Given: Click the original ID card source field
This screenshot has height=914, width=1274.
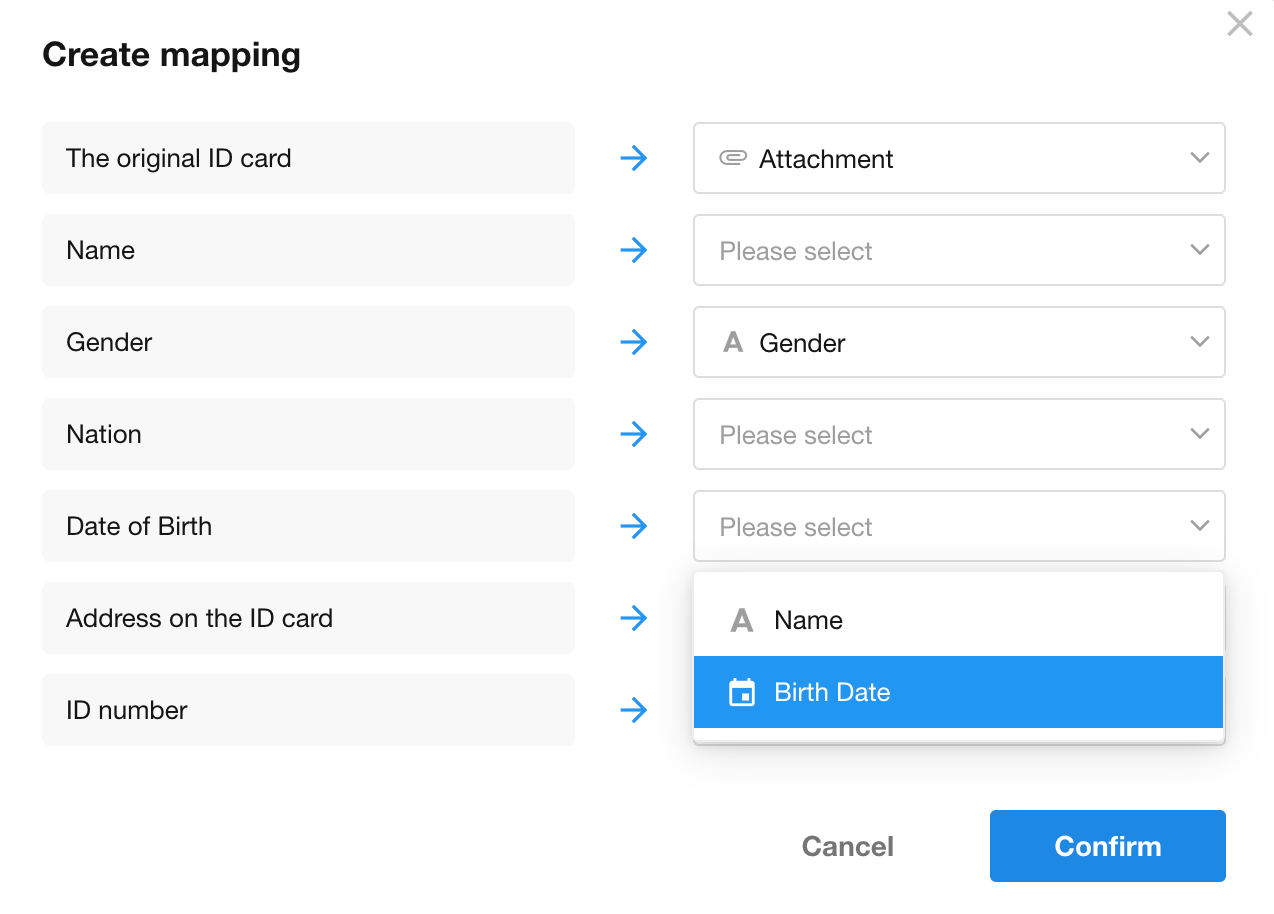Looking at the screenshot, I should point(308,158).
